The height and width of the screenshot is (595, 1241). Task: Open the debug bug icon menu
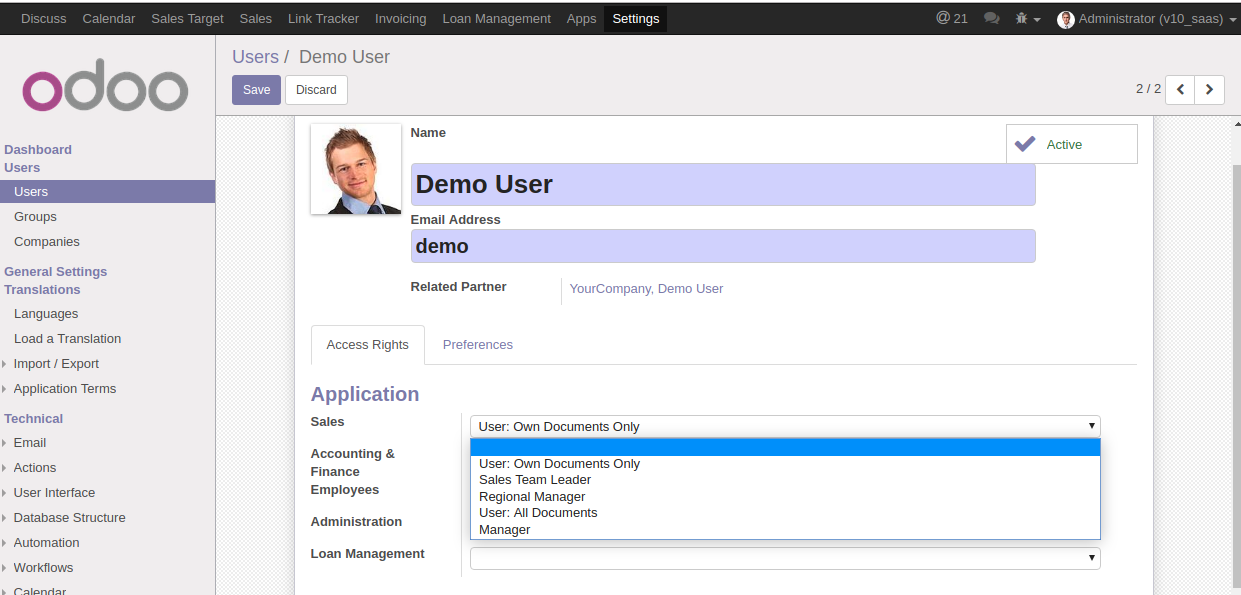[x=1027, y=19]
